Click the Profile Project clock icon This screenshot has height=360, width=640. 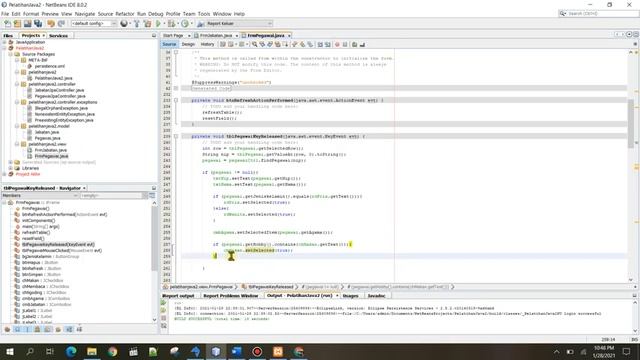(184, 24)
